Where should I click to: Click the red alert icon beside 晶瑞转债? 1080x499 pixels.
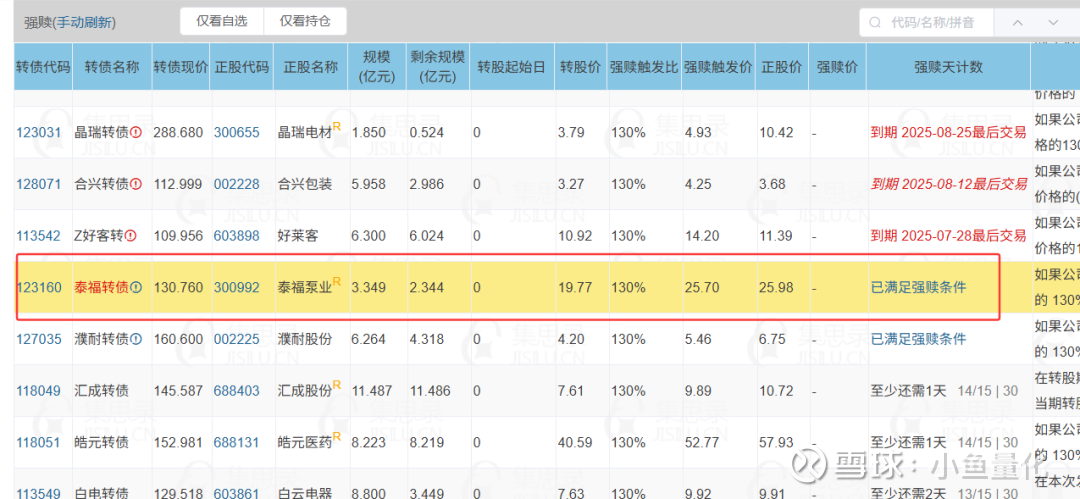click(136, 132)
